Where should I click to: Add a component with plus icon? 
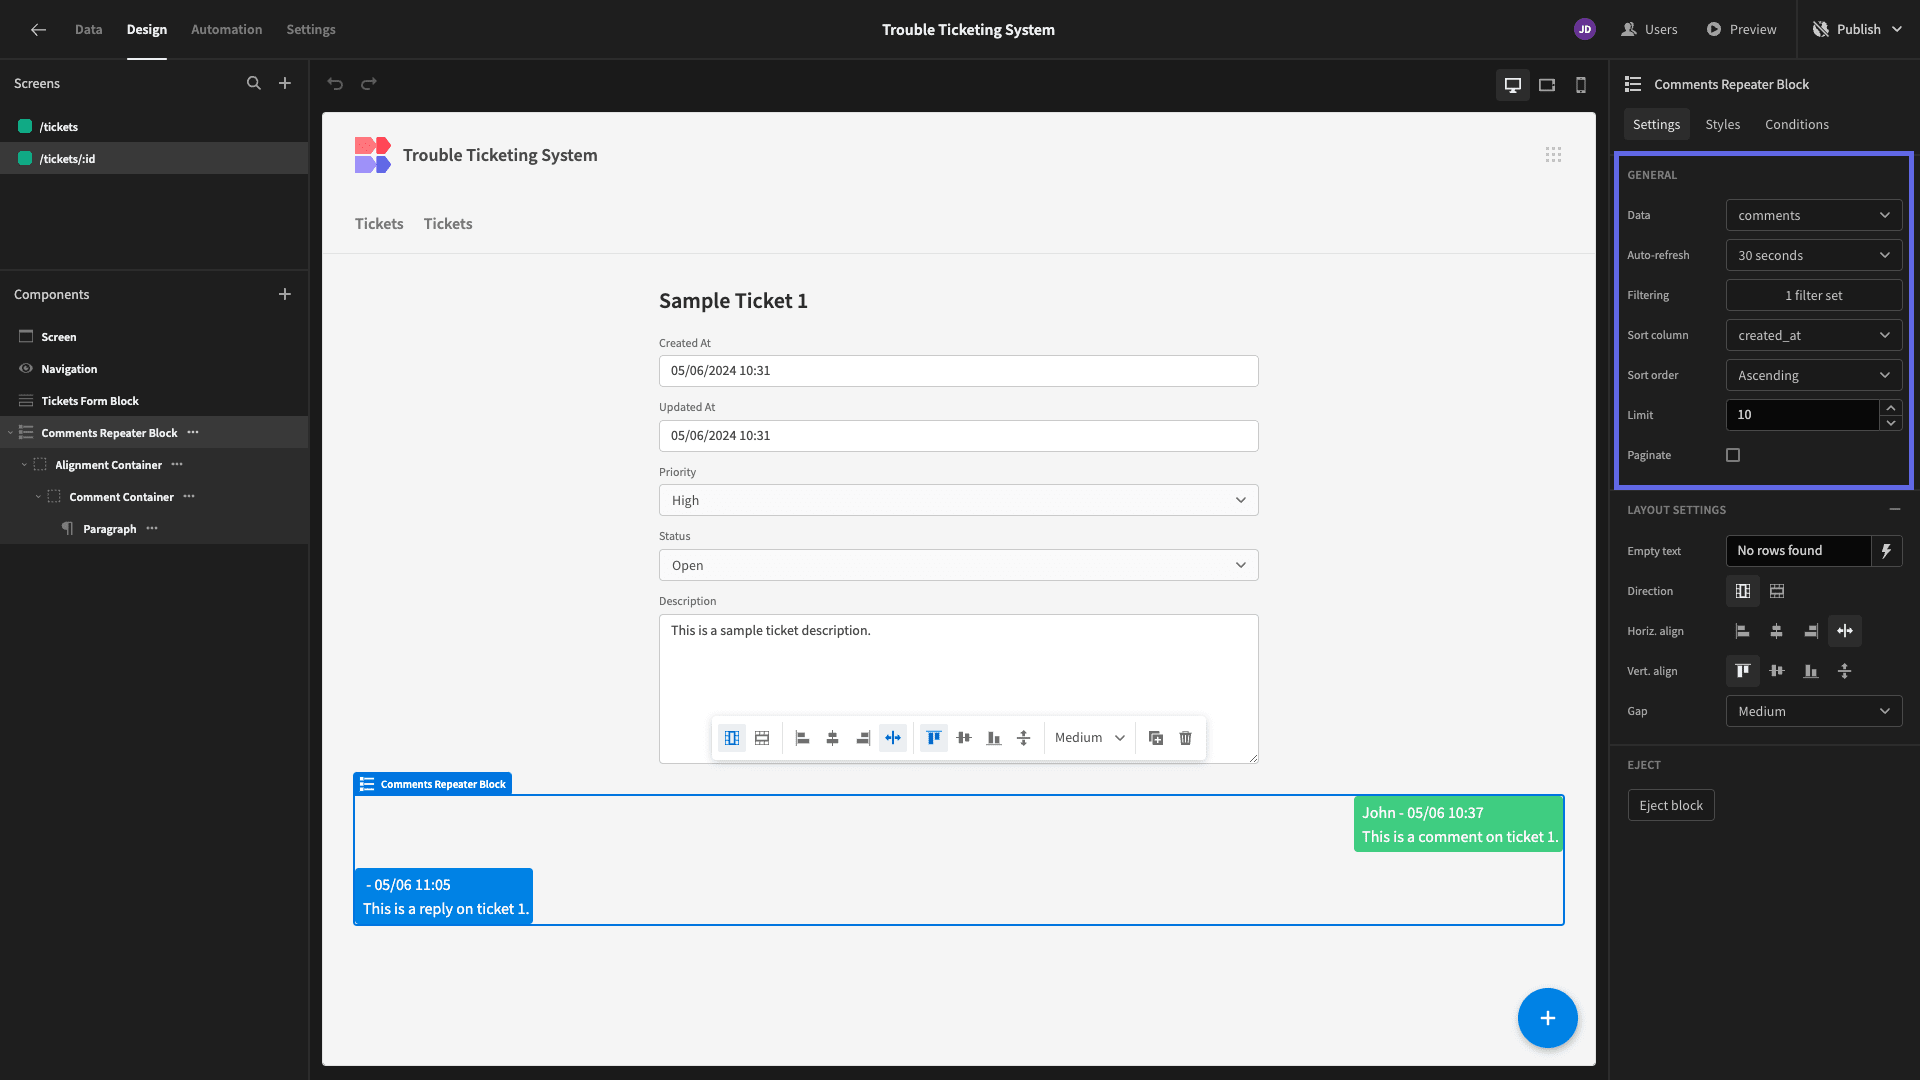click(285, 294)
